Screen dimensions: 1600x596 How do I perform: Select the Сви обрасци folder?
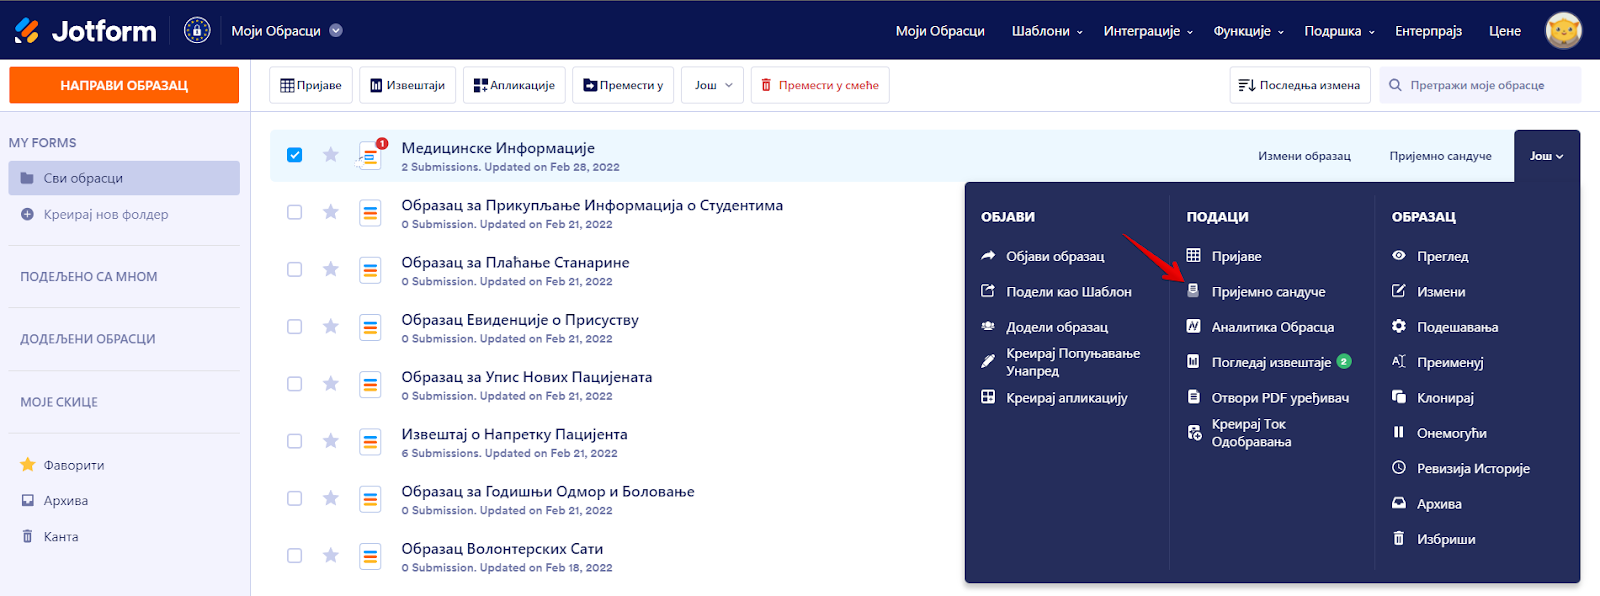(124, 178)
